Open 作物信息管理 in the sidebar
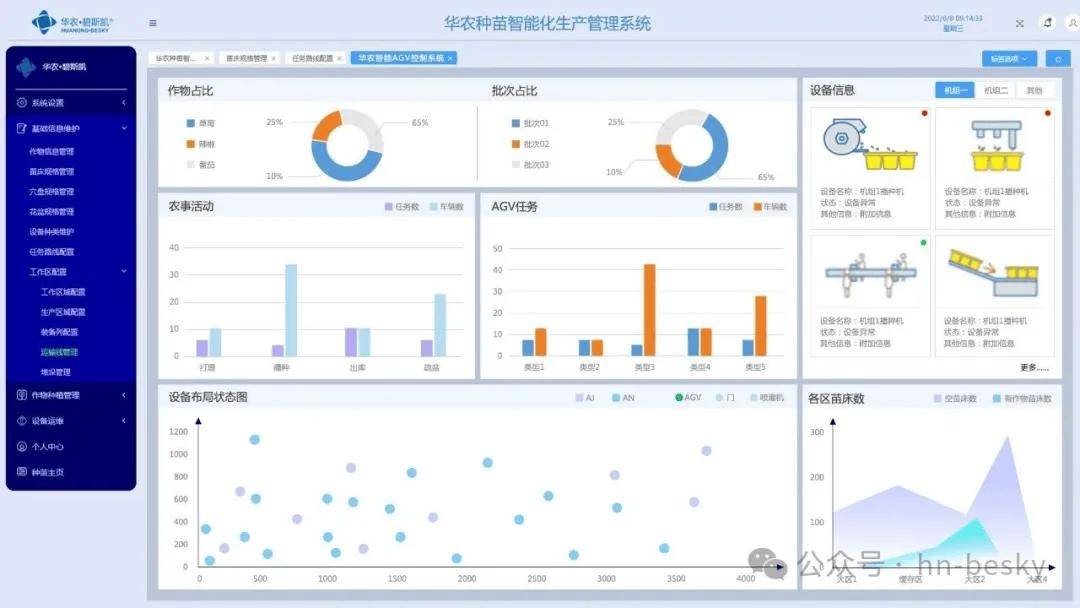Viewport: 1080px width, 608px height. (x=52, y=151)
